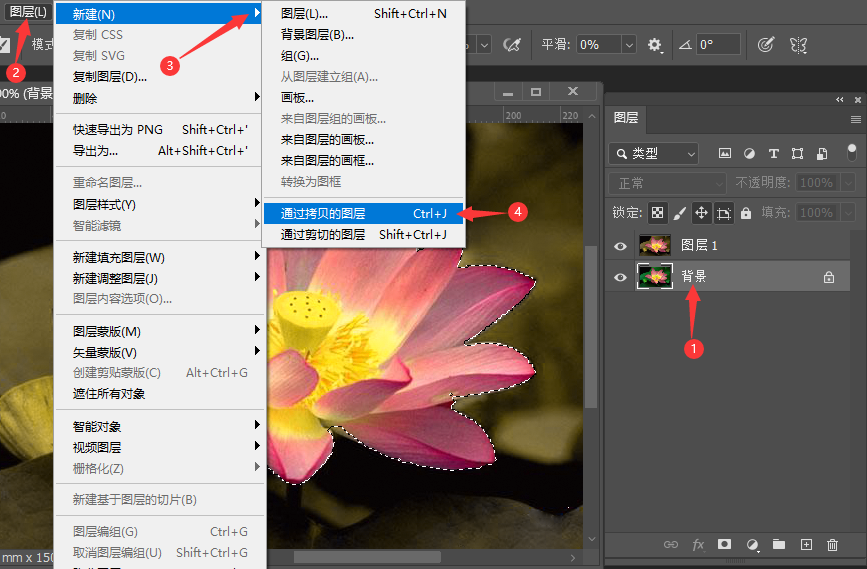Select 复制图层(D)... menu item
Image resolution: width=867 pixels, height=569 pixels.
click(x=160, y=77)
